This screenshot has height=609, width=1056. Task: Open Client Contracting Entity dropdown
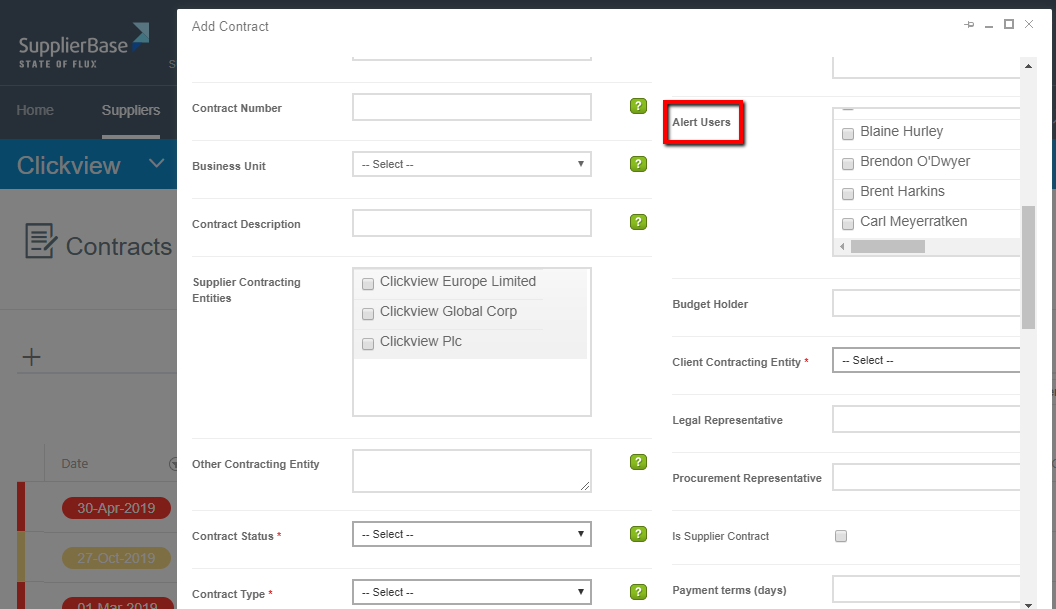pyautogui.click(x=926, y=360)
